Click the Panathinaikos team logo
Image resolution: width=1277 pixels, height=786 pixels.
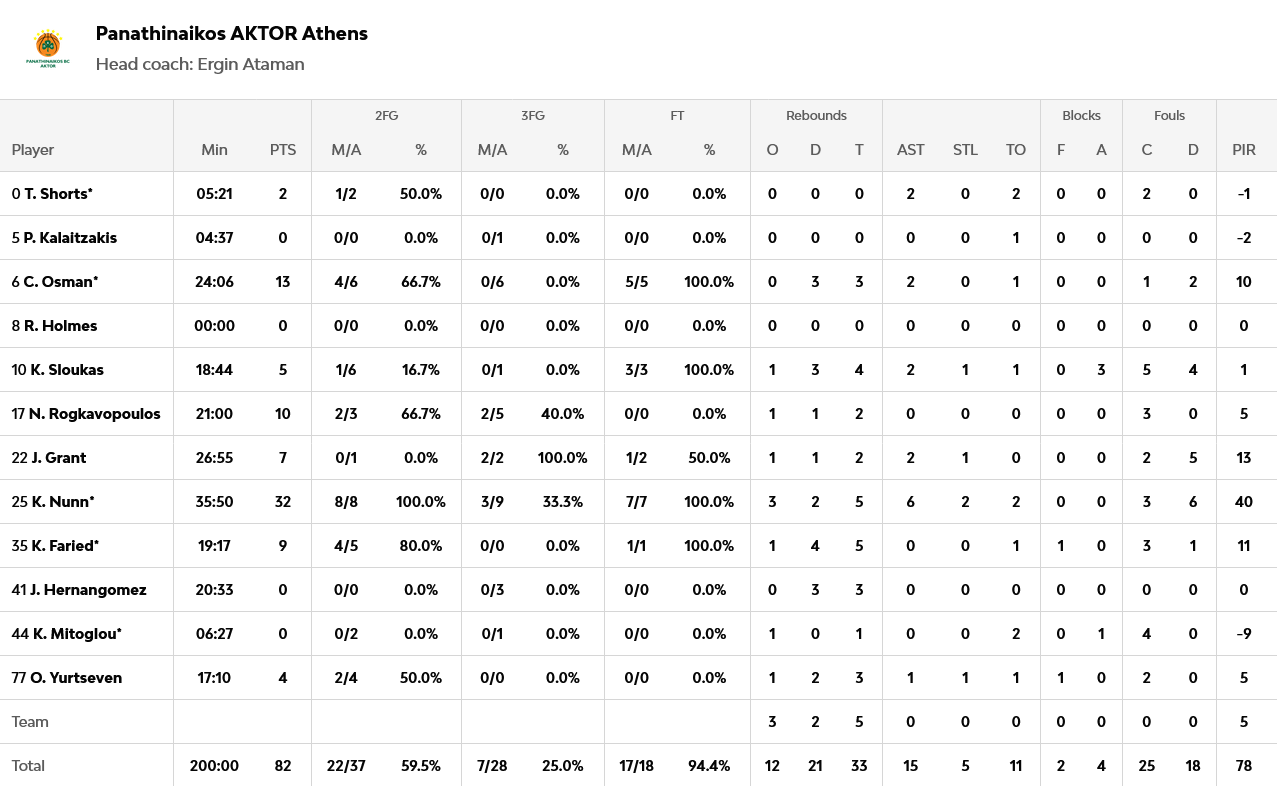[x=47, y=48]
